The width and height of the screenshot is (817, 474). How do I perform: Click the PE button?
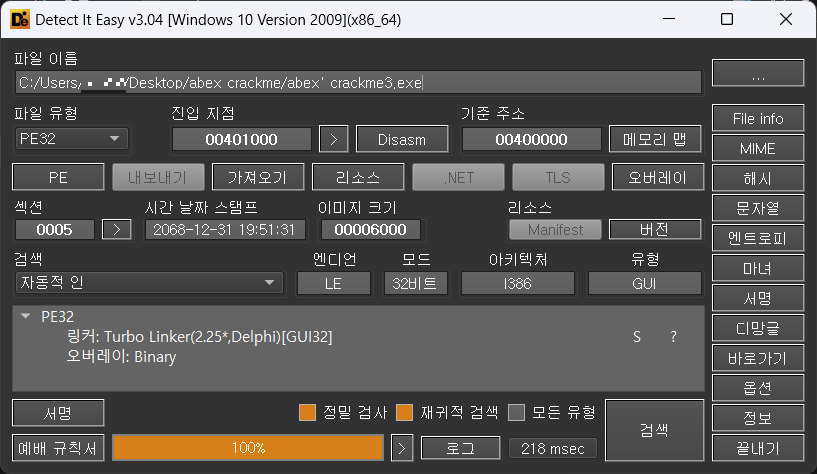(58, 178)
